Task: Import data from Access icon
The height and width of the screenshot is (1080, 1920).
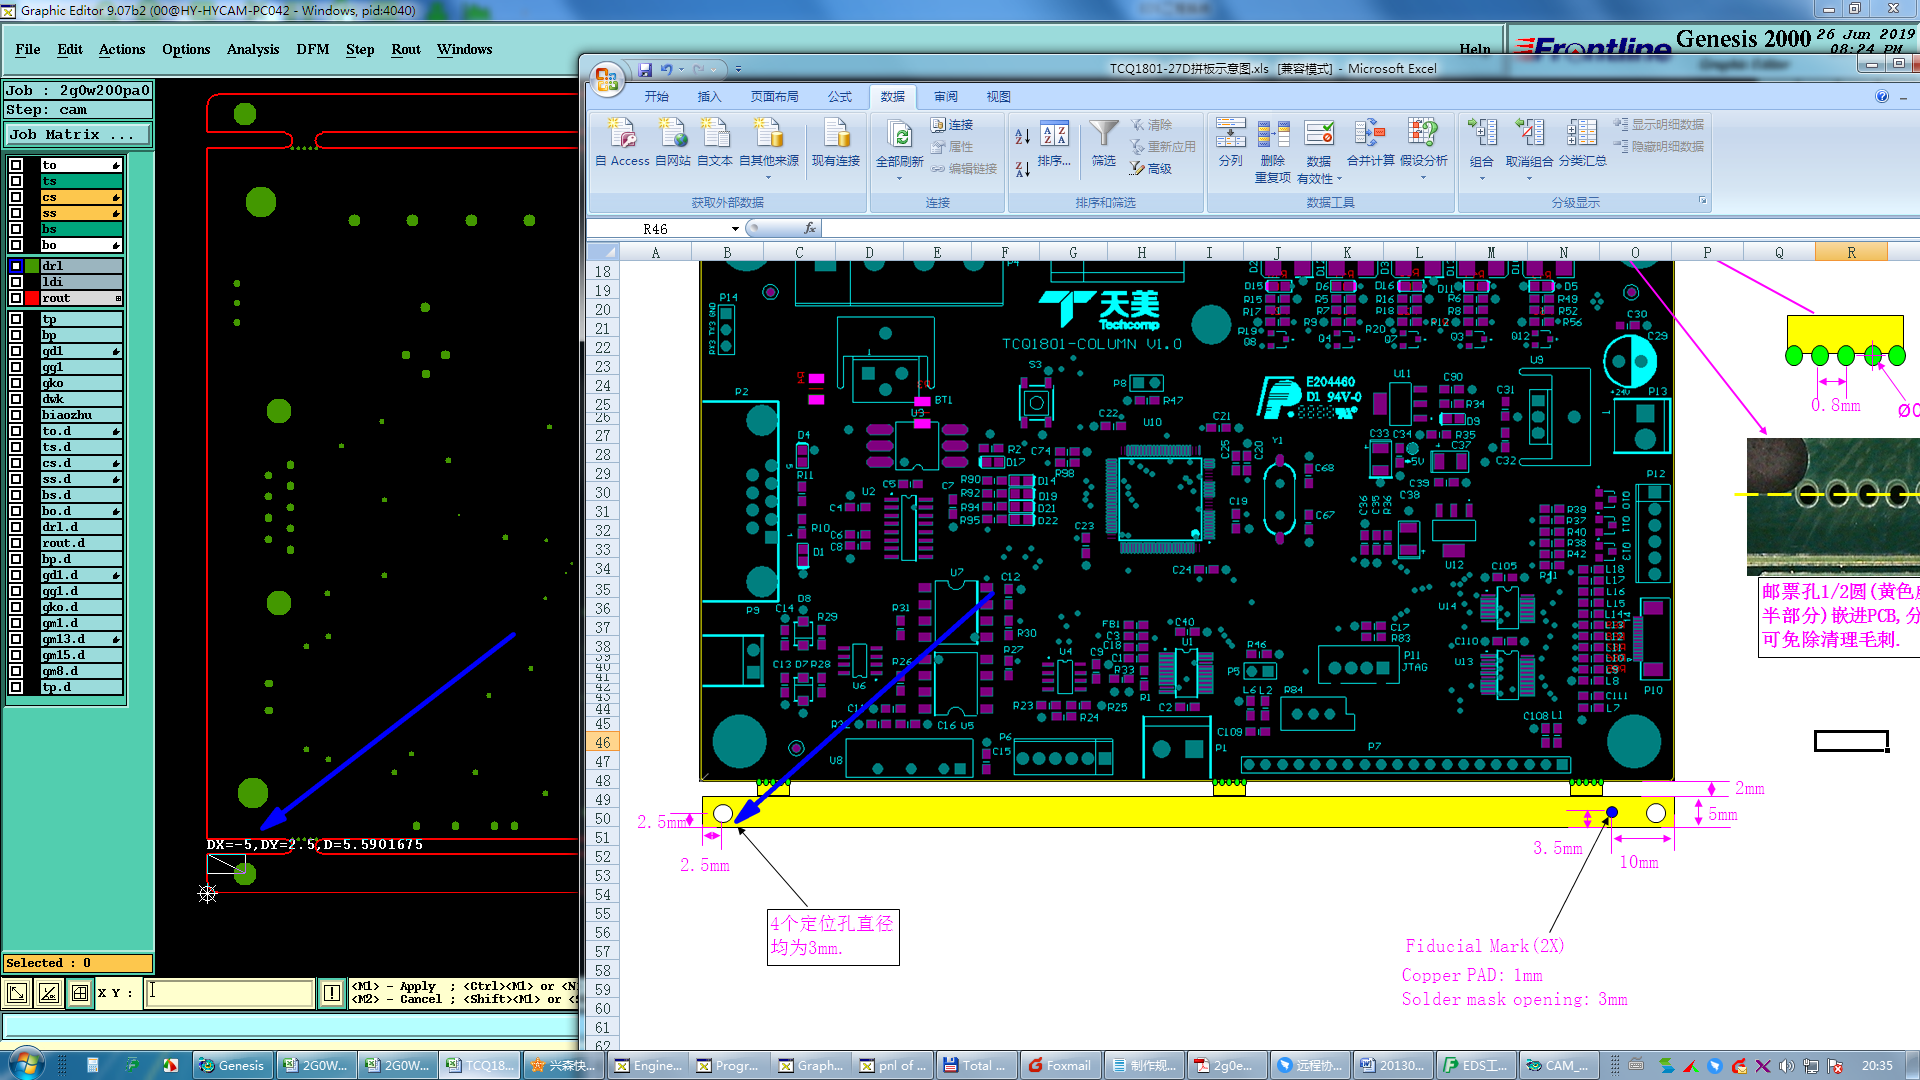Action: [622, 134]
